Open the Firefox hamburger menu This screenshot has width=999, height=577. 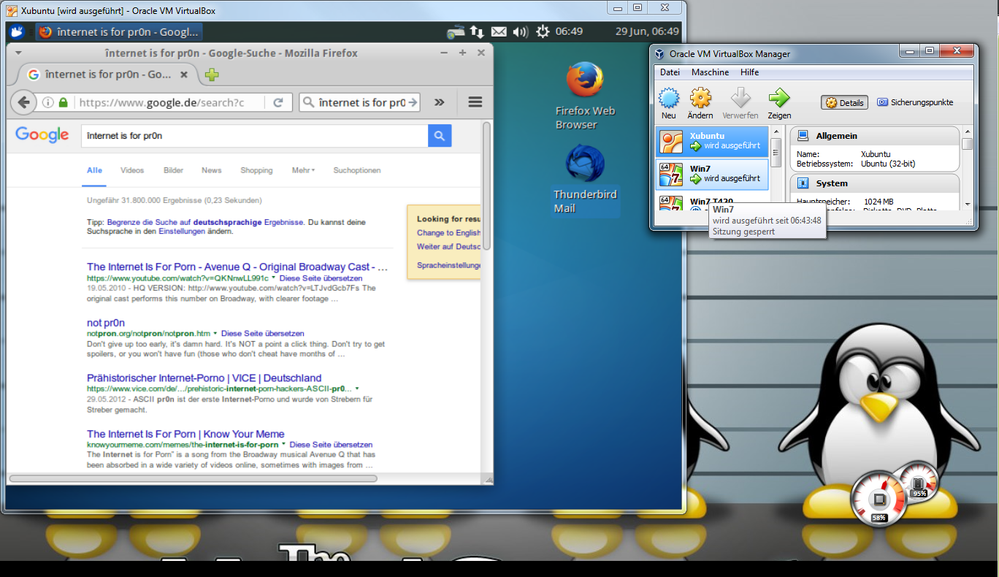pos(475,102)
